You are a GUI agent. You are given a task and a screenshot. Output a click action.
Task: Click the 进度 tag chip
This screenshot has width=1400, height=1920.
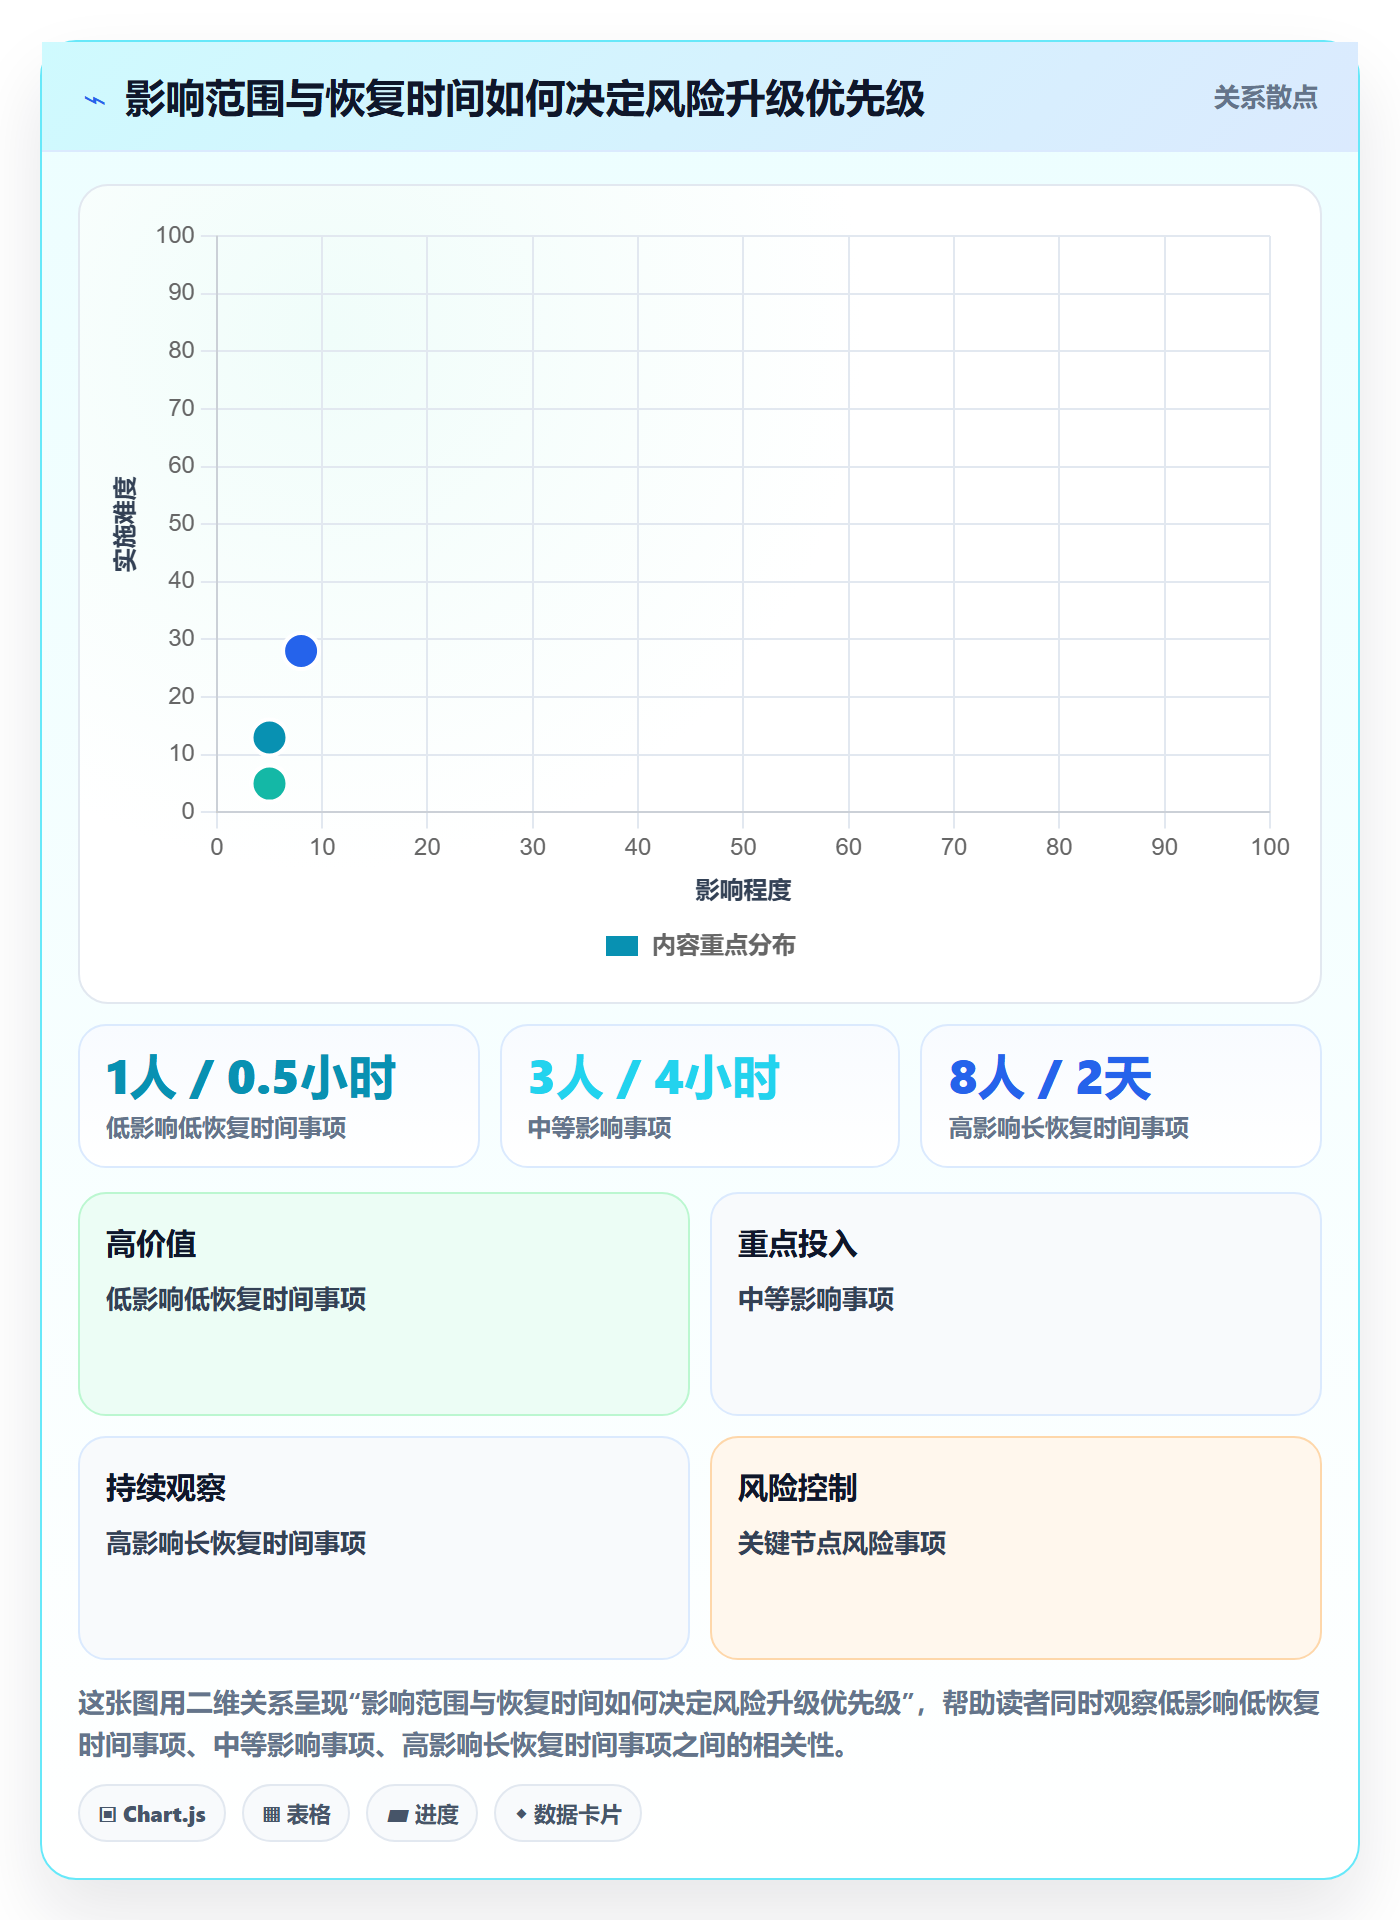click(422, 1814)
